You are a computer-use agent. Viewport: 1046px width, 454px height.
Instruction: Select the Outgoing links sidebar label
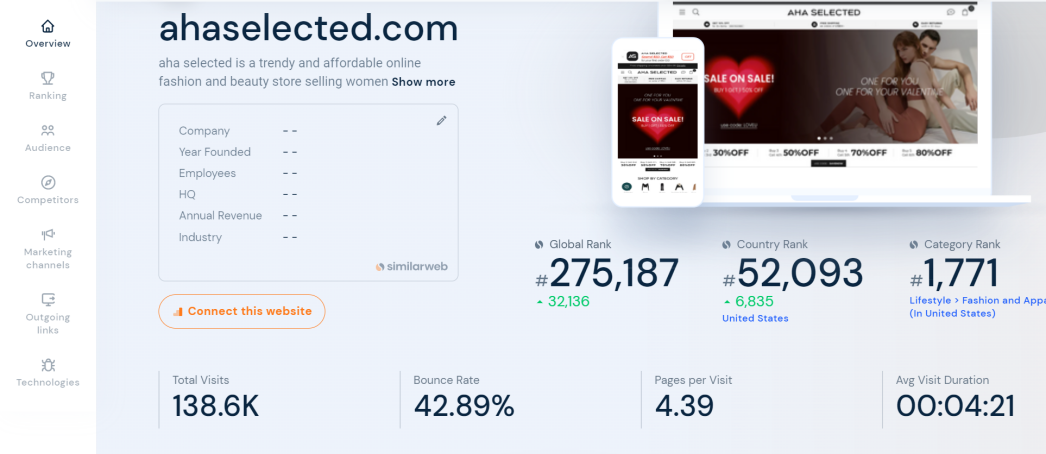tap(48, 323)
